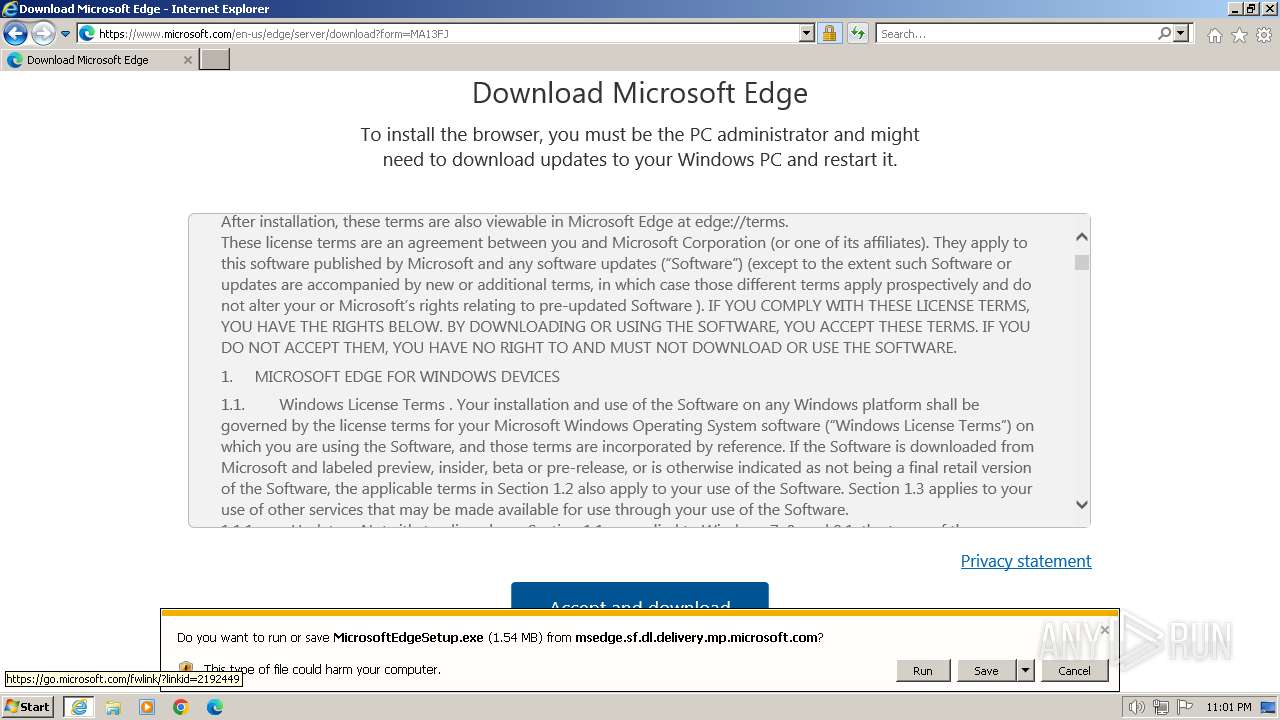
Task: Open the Tools gear icon
Action: click(x=1264, y=35)
